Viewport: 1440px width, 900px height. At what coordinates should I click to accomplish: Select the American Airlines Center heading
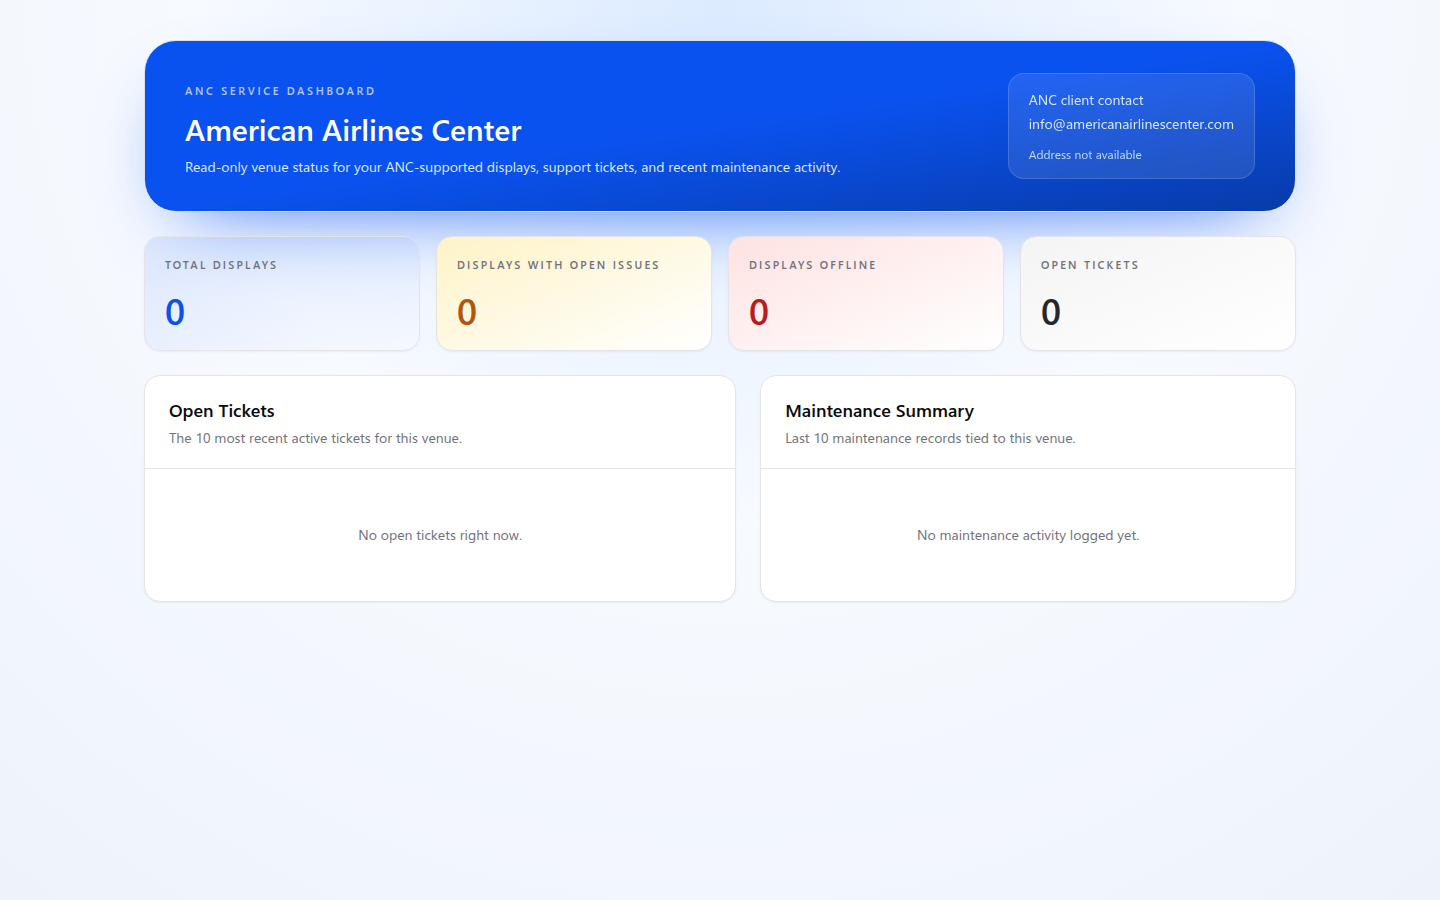(353, 131)
